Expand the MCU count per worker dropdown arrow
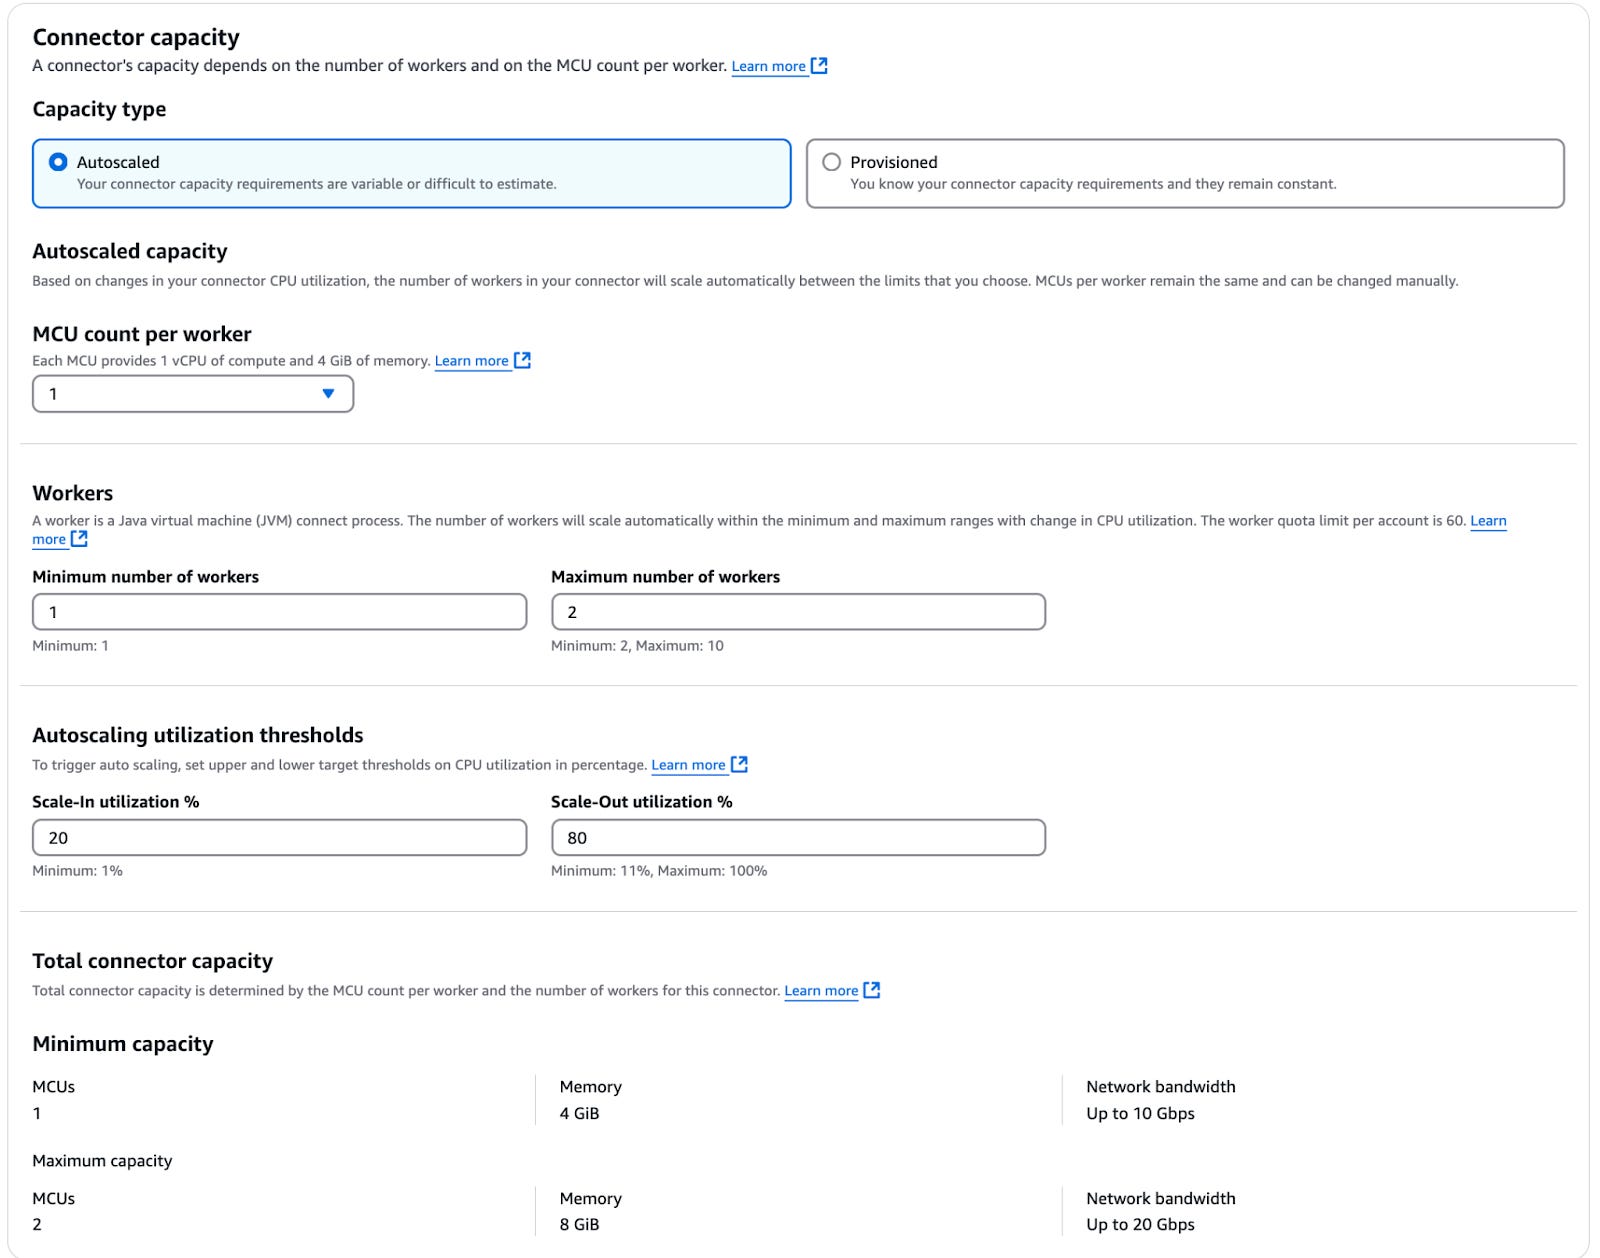 pos(328,394)
